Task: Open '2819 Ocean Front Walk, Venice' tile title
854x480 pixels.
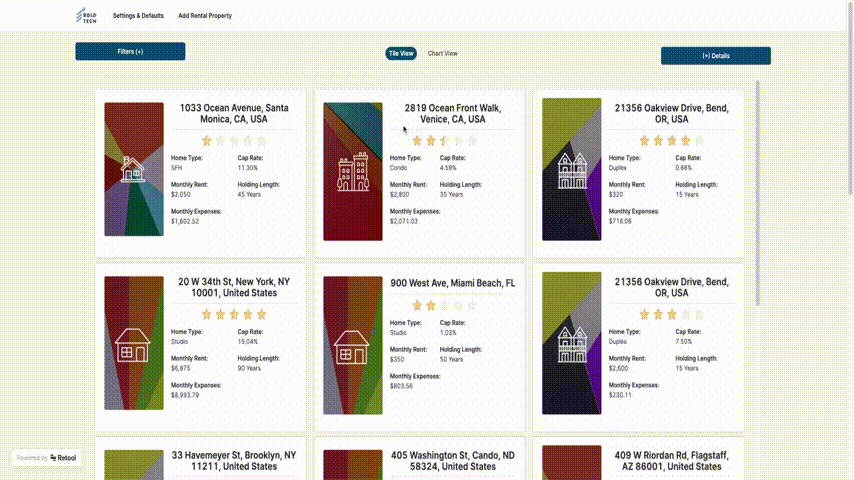Action: pyautogui.click(x=453, y=113)
